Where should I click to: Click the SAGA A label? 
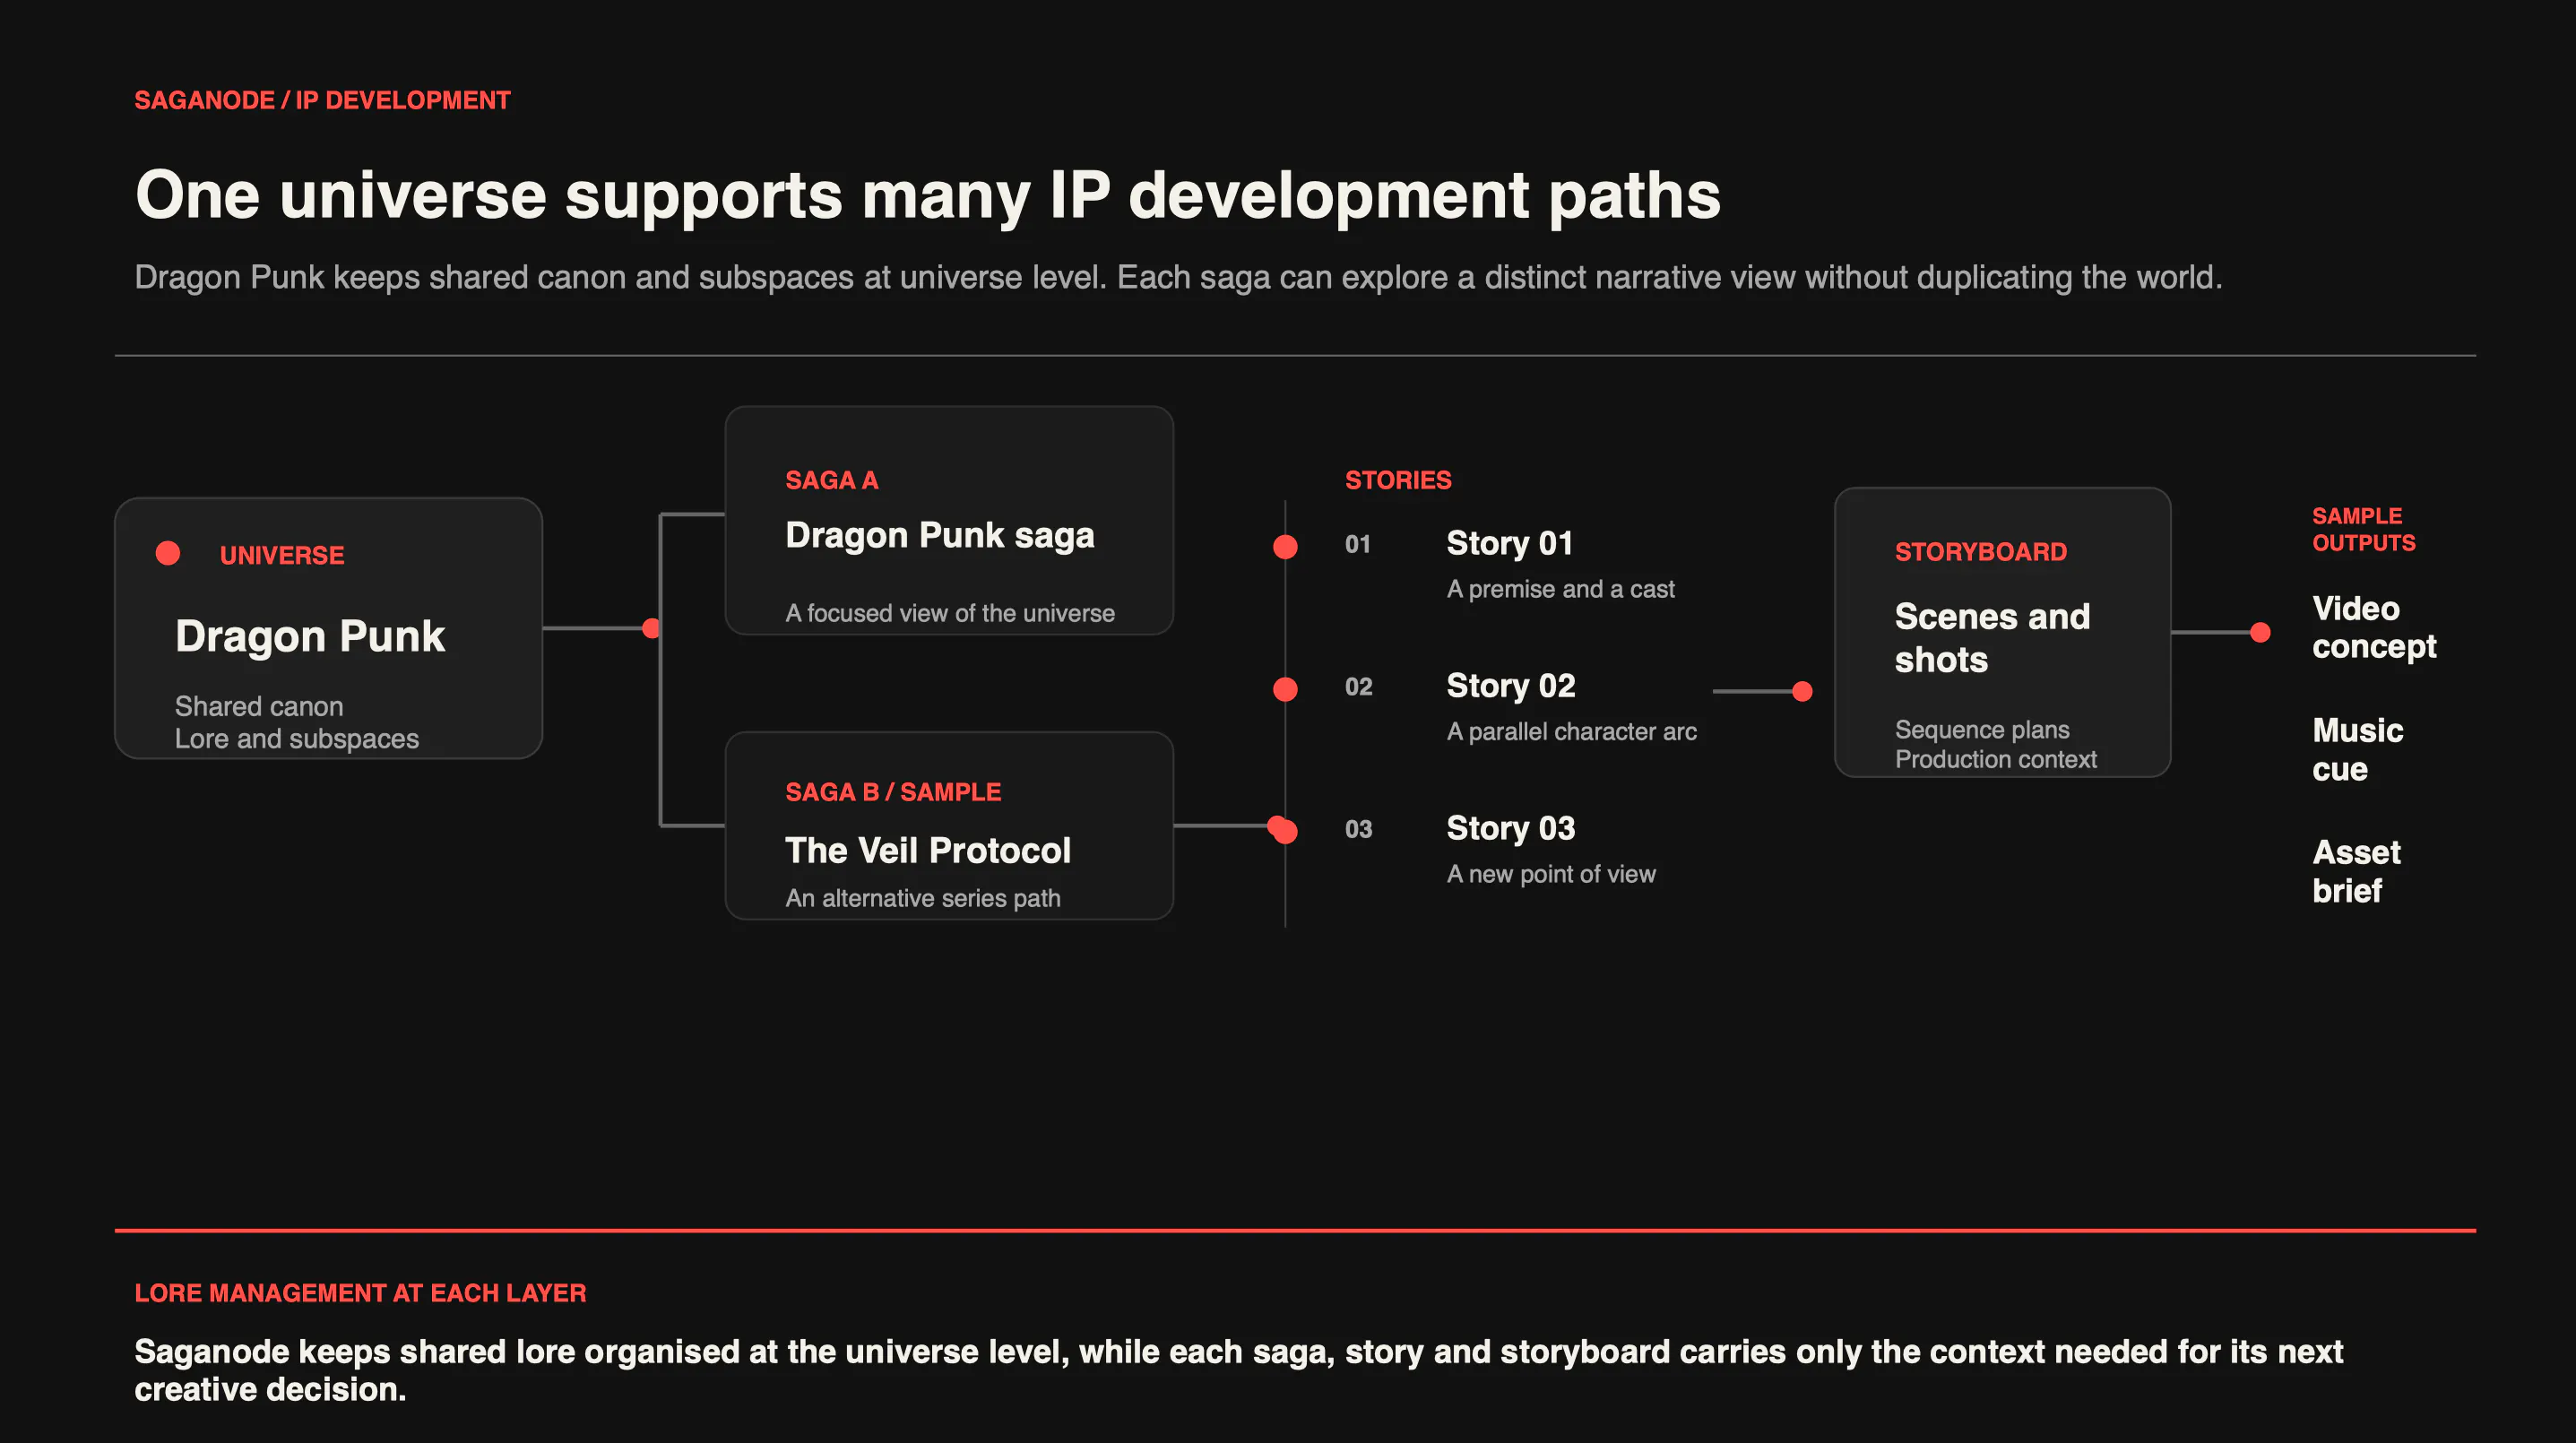click(831, 480)
